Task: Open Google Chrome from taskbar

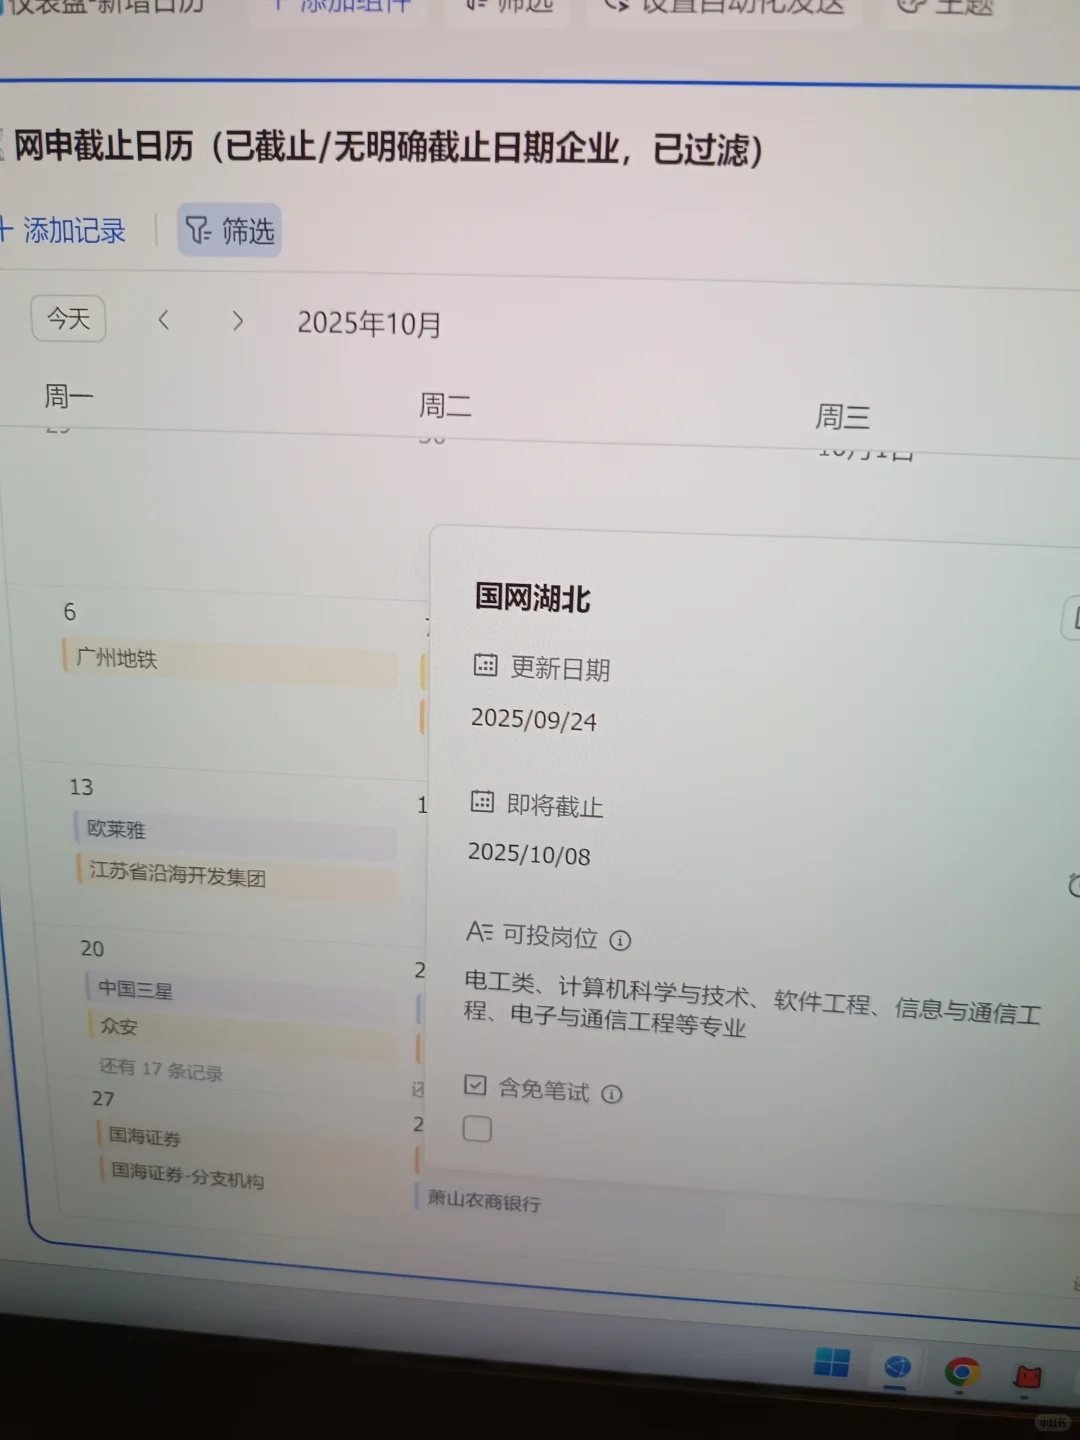Action: [x=962, y=1372]
